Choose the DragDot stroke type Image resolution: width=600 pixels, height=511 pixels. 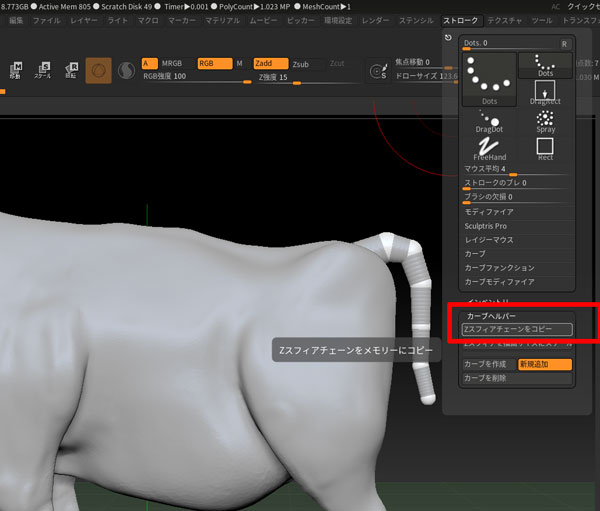[x=489, y=121]
